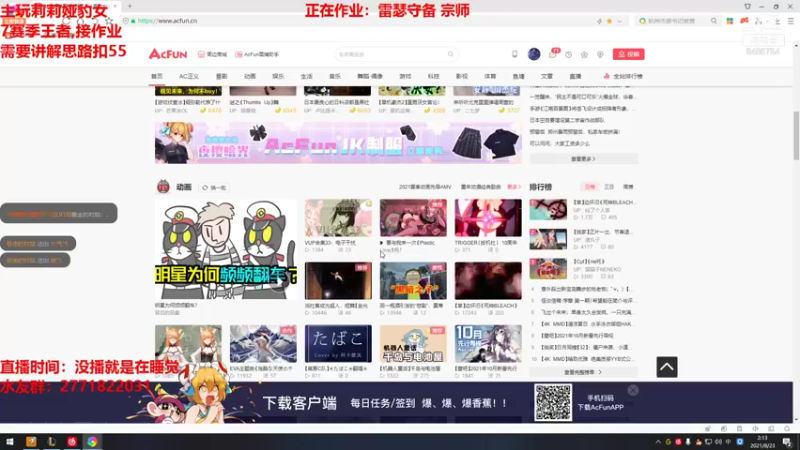
Task: Switch ranking to the 周榜 weekly tab
Action: coord(629,187)
